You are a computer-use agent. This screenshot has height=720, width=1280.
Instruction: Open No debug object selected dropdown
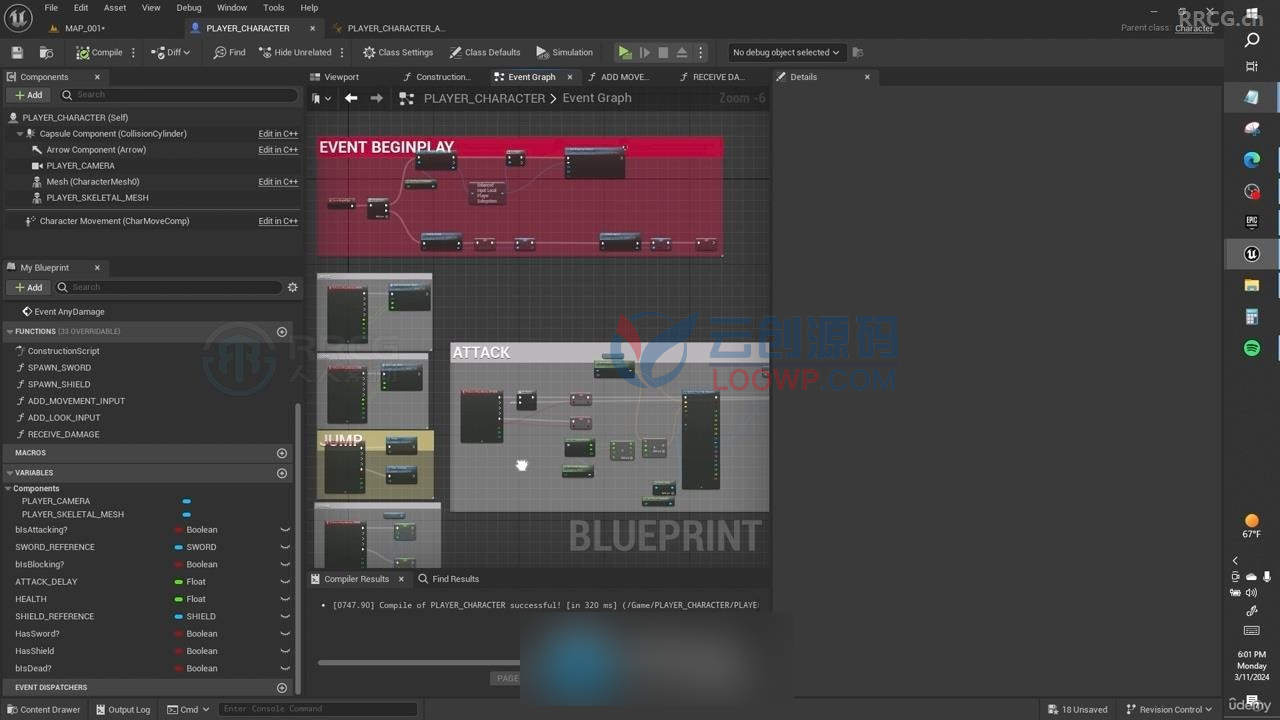pos(786,52)
